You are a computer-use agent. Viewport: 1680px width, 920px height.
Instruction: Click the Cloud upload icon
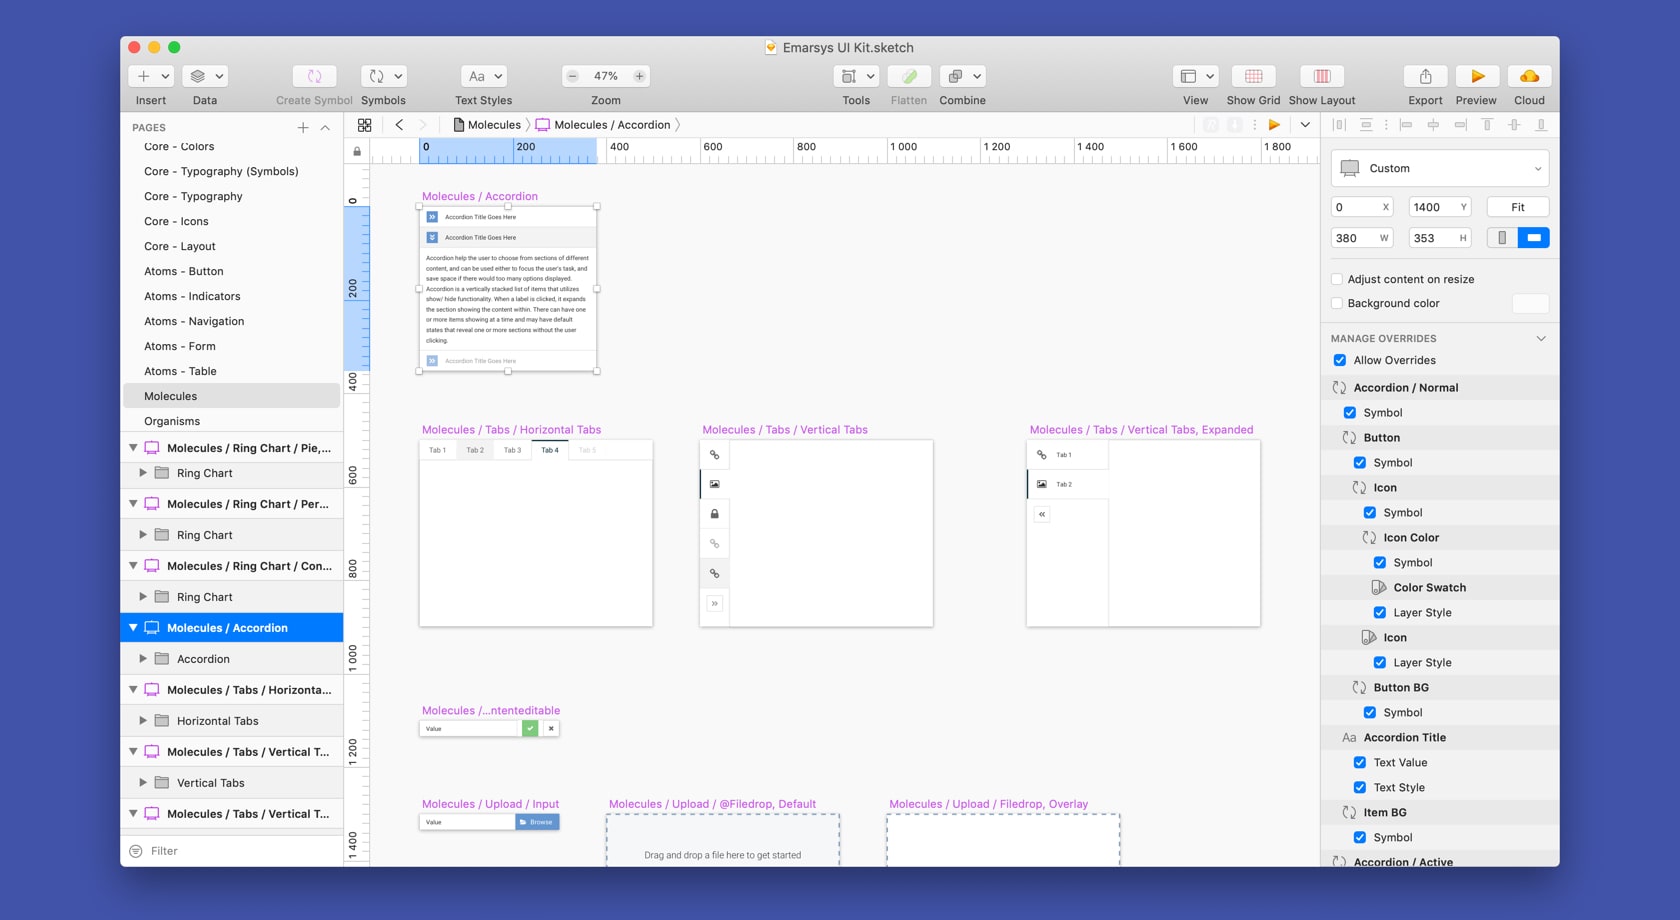[x=1528, y=77]
